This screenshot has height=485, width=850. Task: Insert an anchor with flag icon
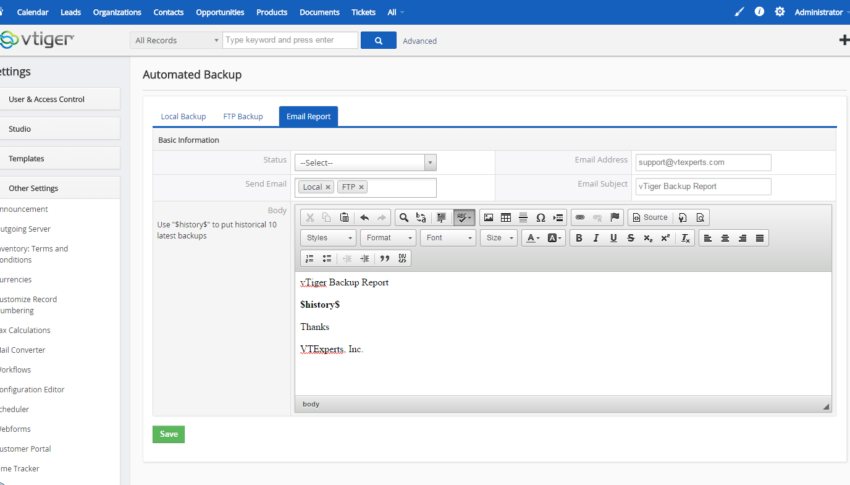pos(615,217)
